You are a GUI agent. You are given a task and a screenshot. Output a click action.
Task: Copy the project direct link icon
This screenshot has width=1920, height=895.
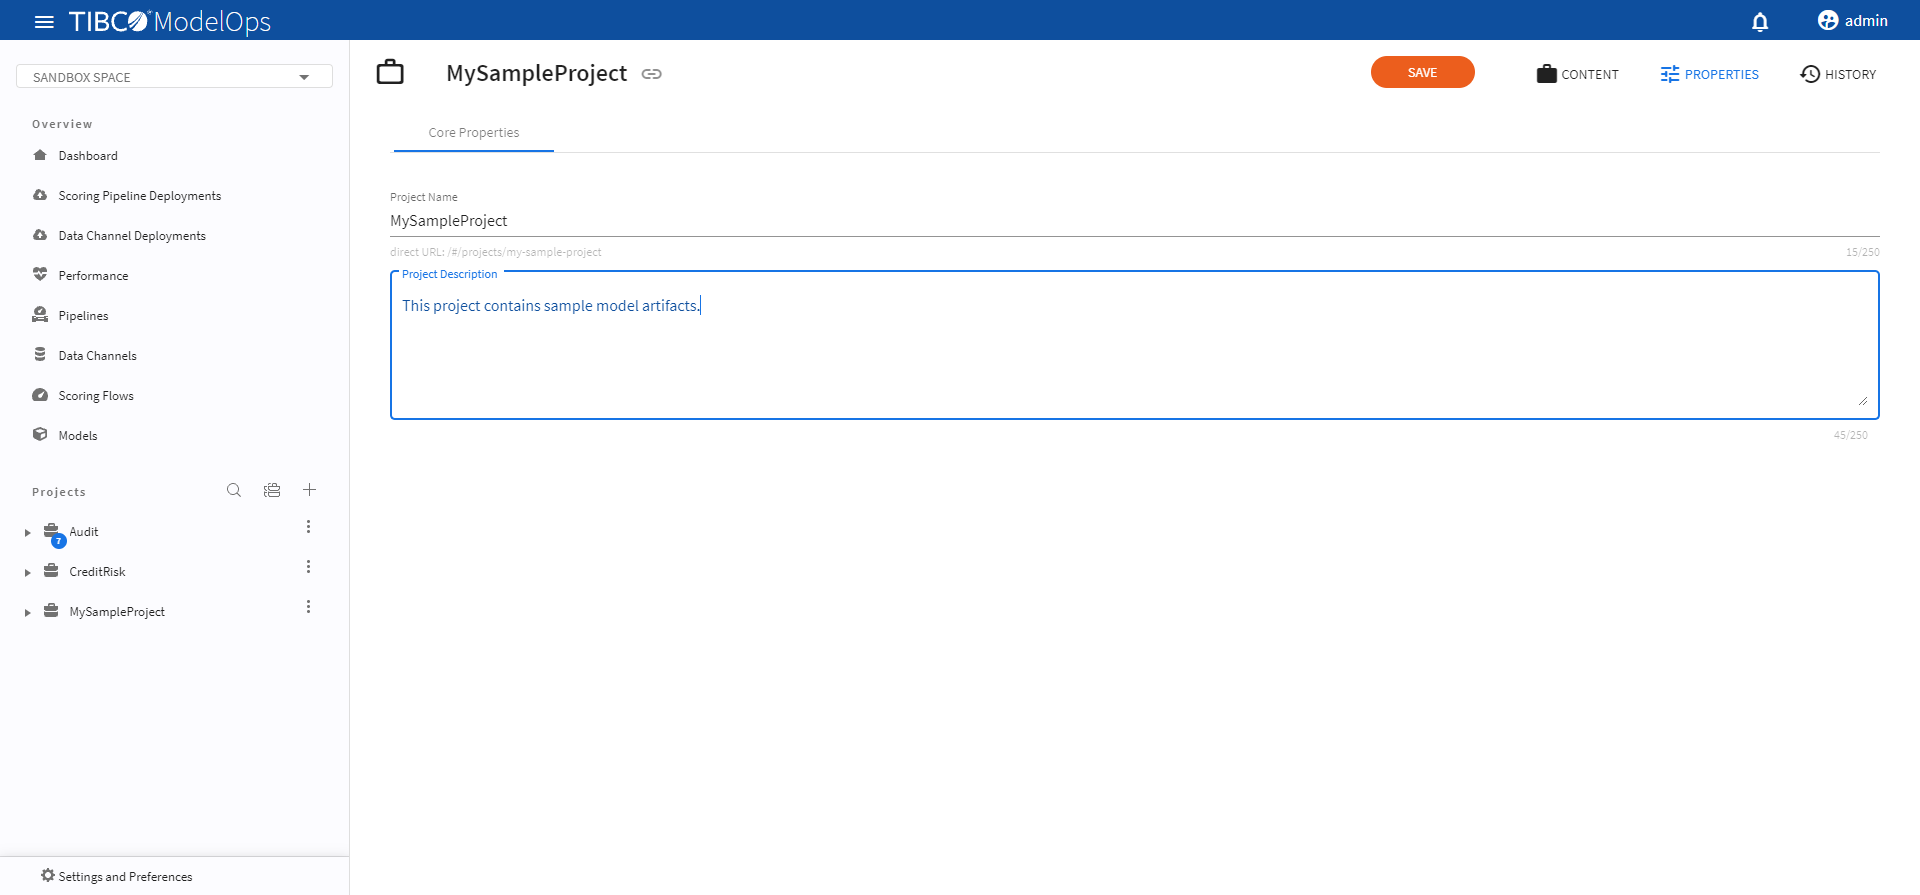(x=652, y=74)
